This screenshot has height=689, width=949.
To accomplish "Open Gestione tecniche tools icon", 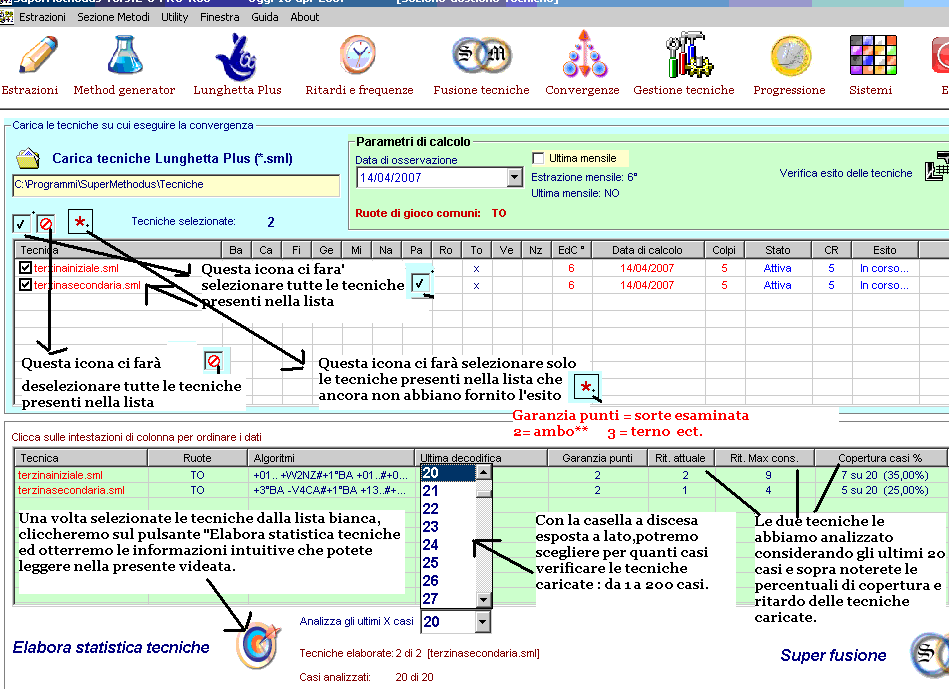I will [688, 55].
